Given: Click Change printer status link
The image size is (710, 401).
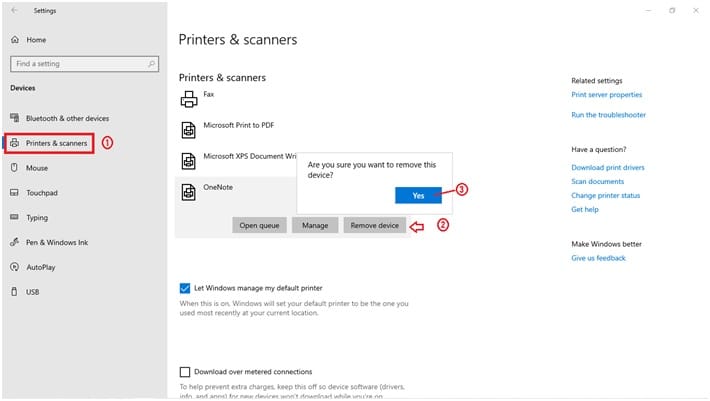Looking at the screenshot, I should 605,196.
